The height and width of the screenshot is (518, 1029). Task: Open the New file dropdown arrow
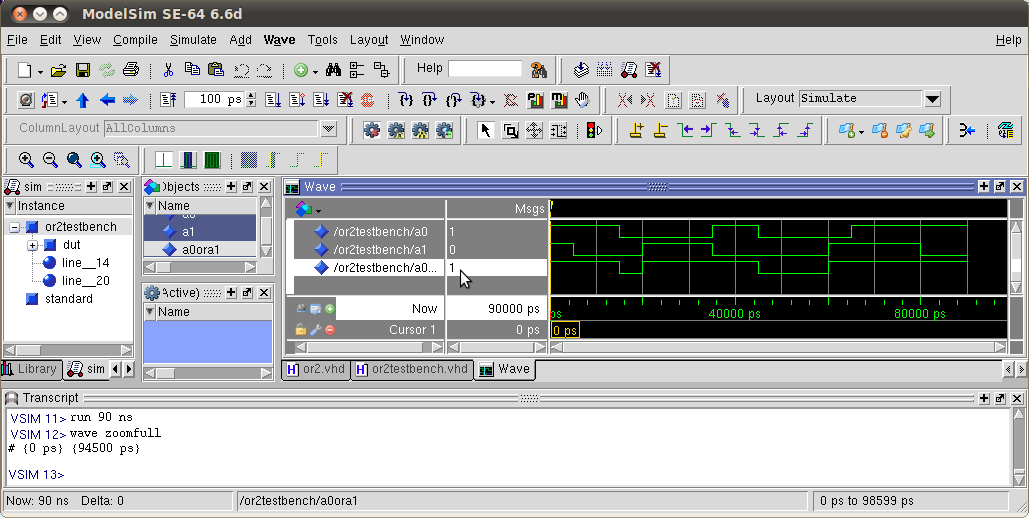(41, 71)
